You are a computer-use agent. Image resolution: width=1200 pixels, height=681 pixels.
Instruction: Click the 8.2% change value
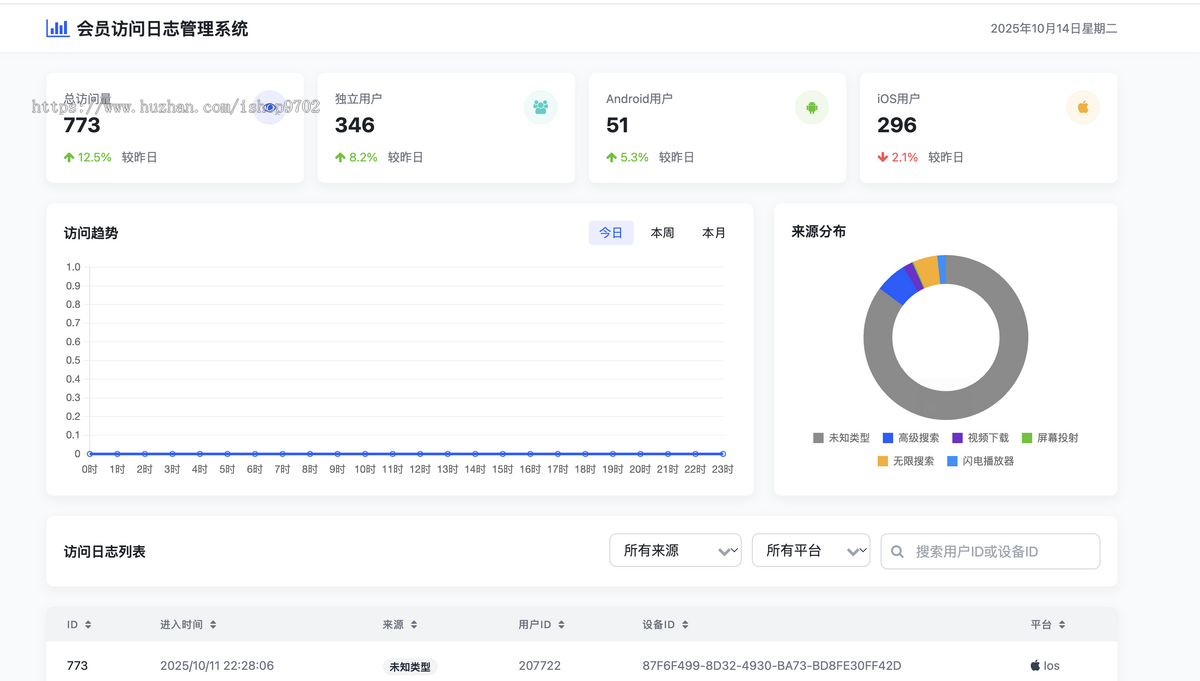click(x=363, y=157)
